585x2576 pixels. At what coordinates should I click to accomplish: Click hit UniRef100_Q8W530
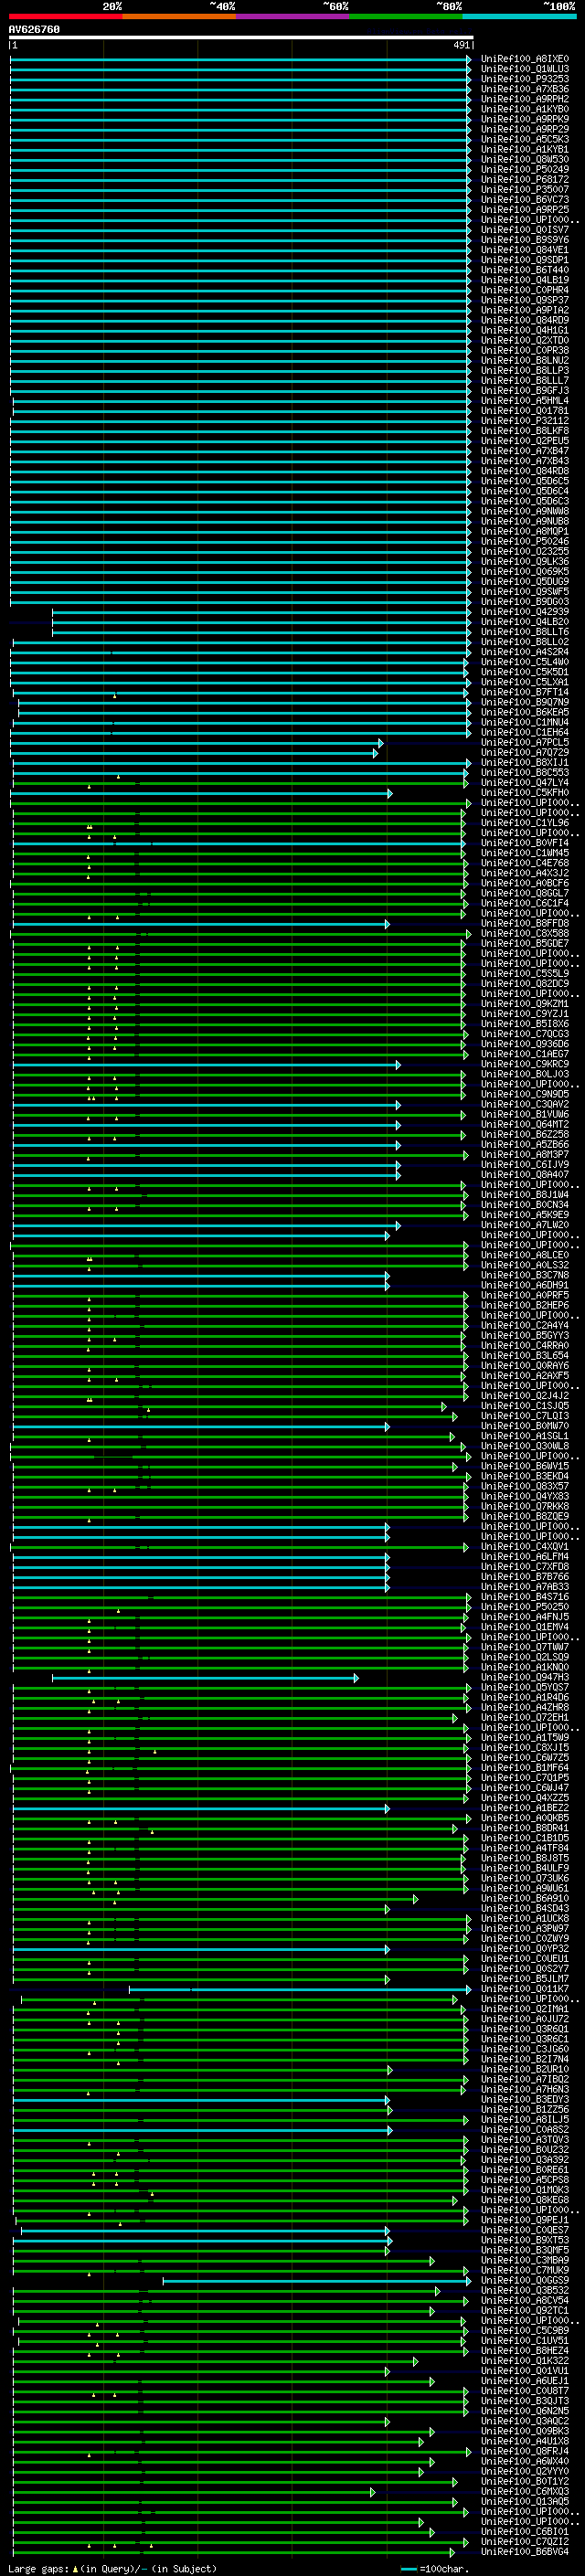[x=524, y=160]
